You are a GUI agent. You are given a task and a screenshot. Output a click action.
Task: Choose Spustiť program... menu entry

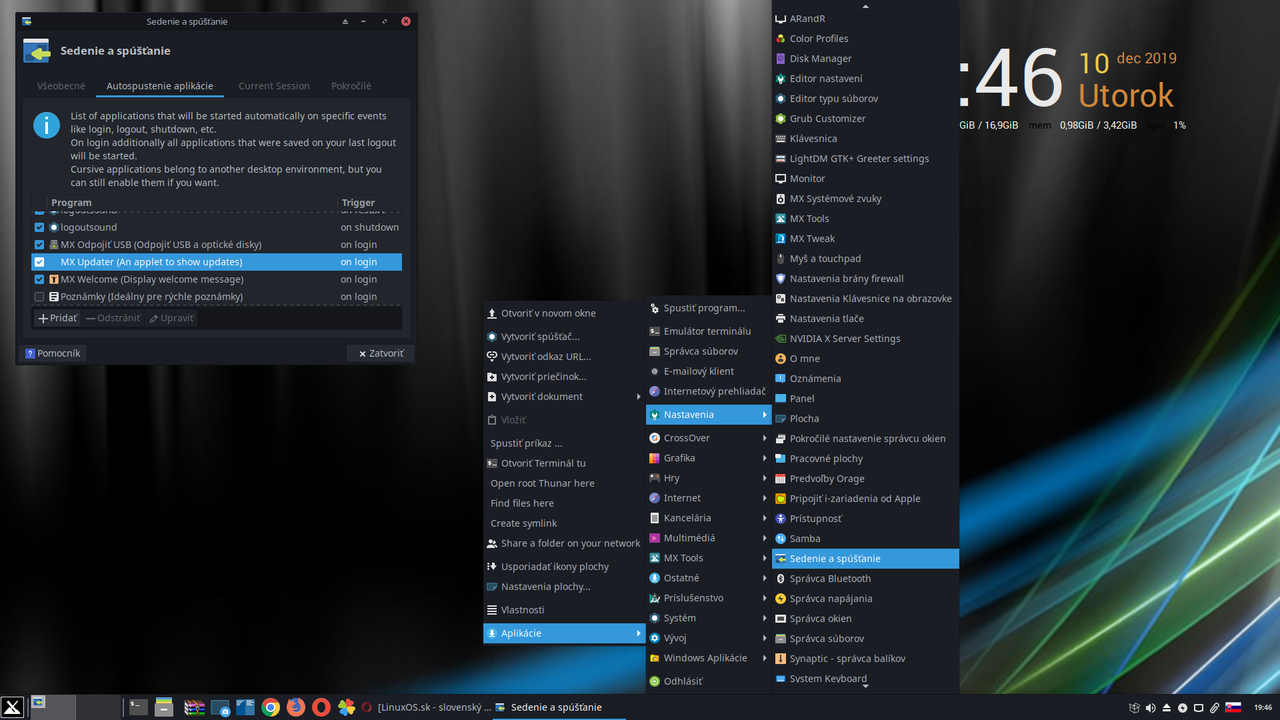tap(709, 308)
